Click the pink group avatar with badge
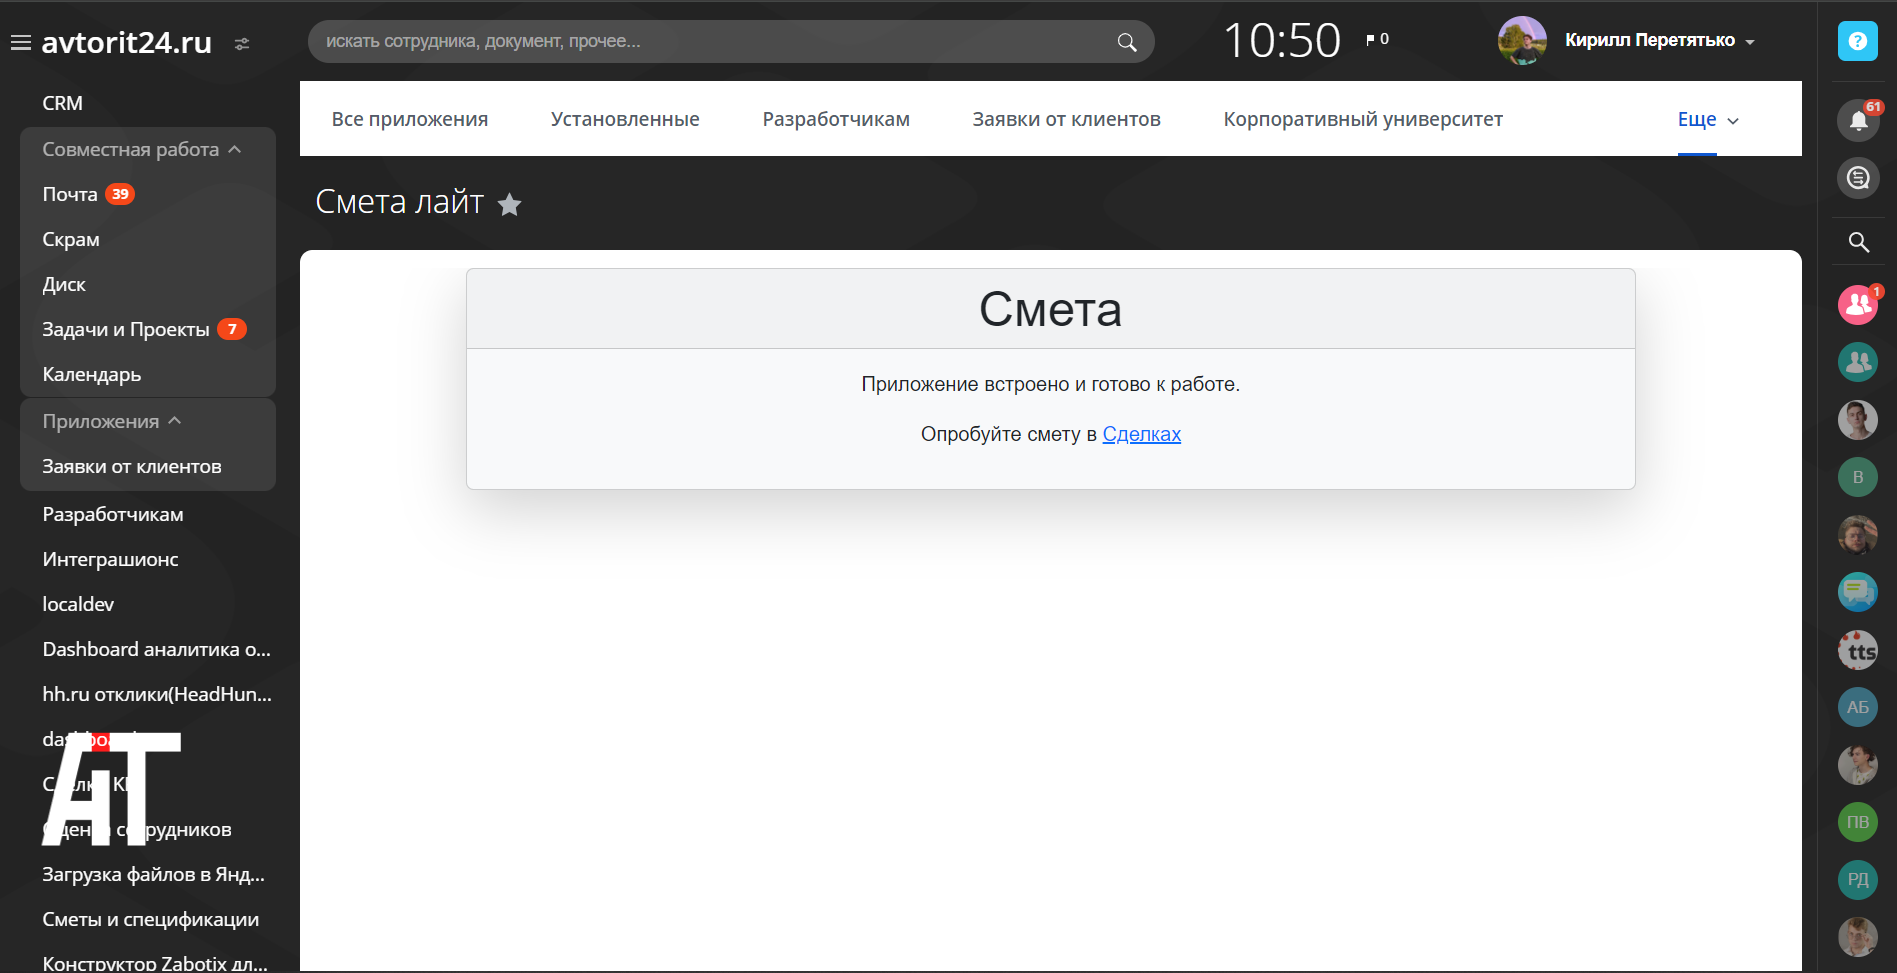This screenshot has width=1897, height=973. point(1857,305)
